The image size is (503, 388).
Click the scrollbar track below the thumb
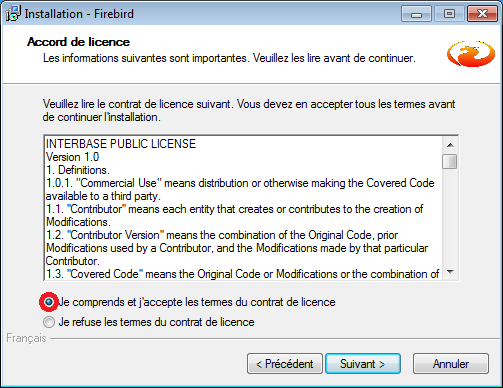pyautogui.click(x=450, y=217)
